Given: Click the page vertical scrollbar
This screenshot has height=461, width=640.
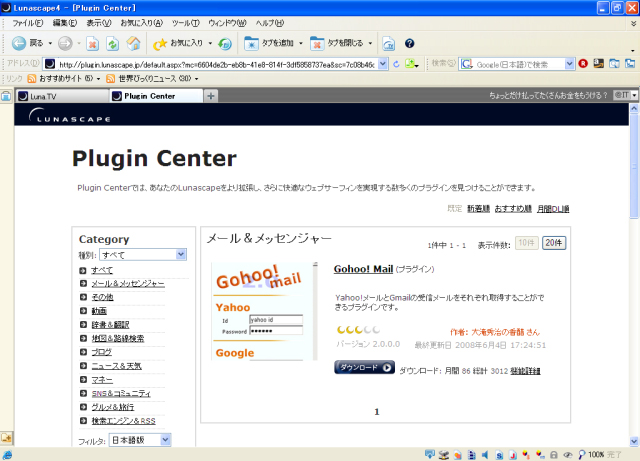Looking at the screenshot, I should tap(634, 274).
